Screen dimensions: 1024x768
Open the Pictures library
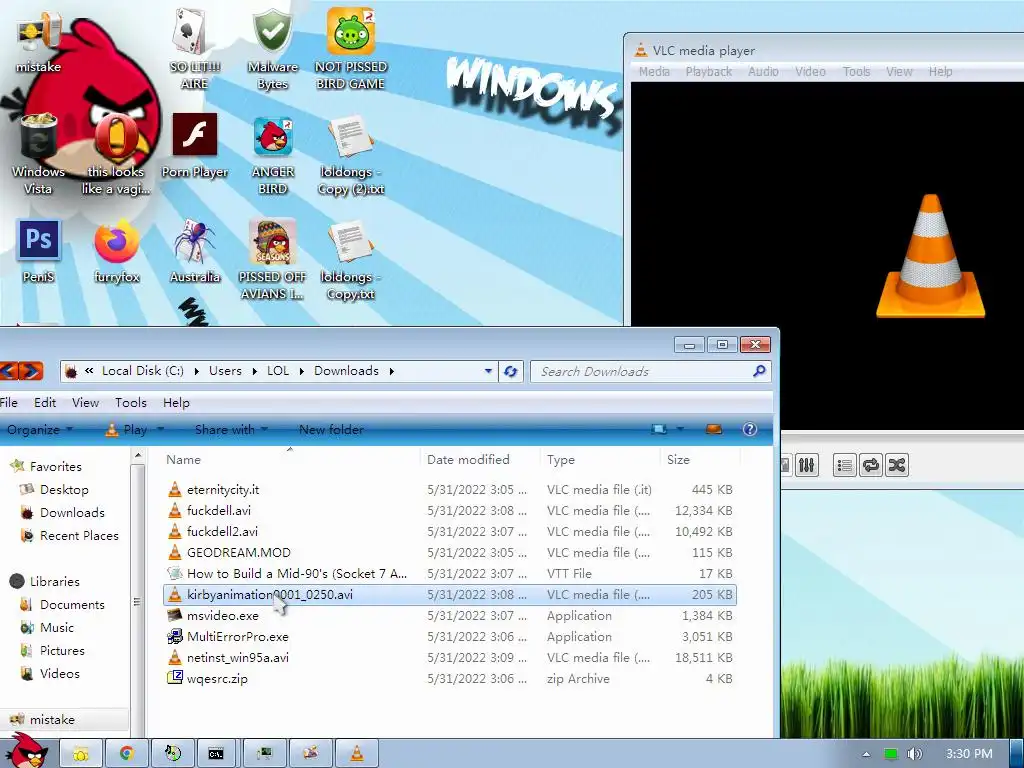coord(53,650)
